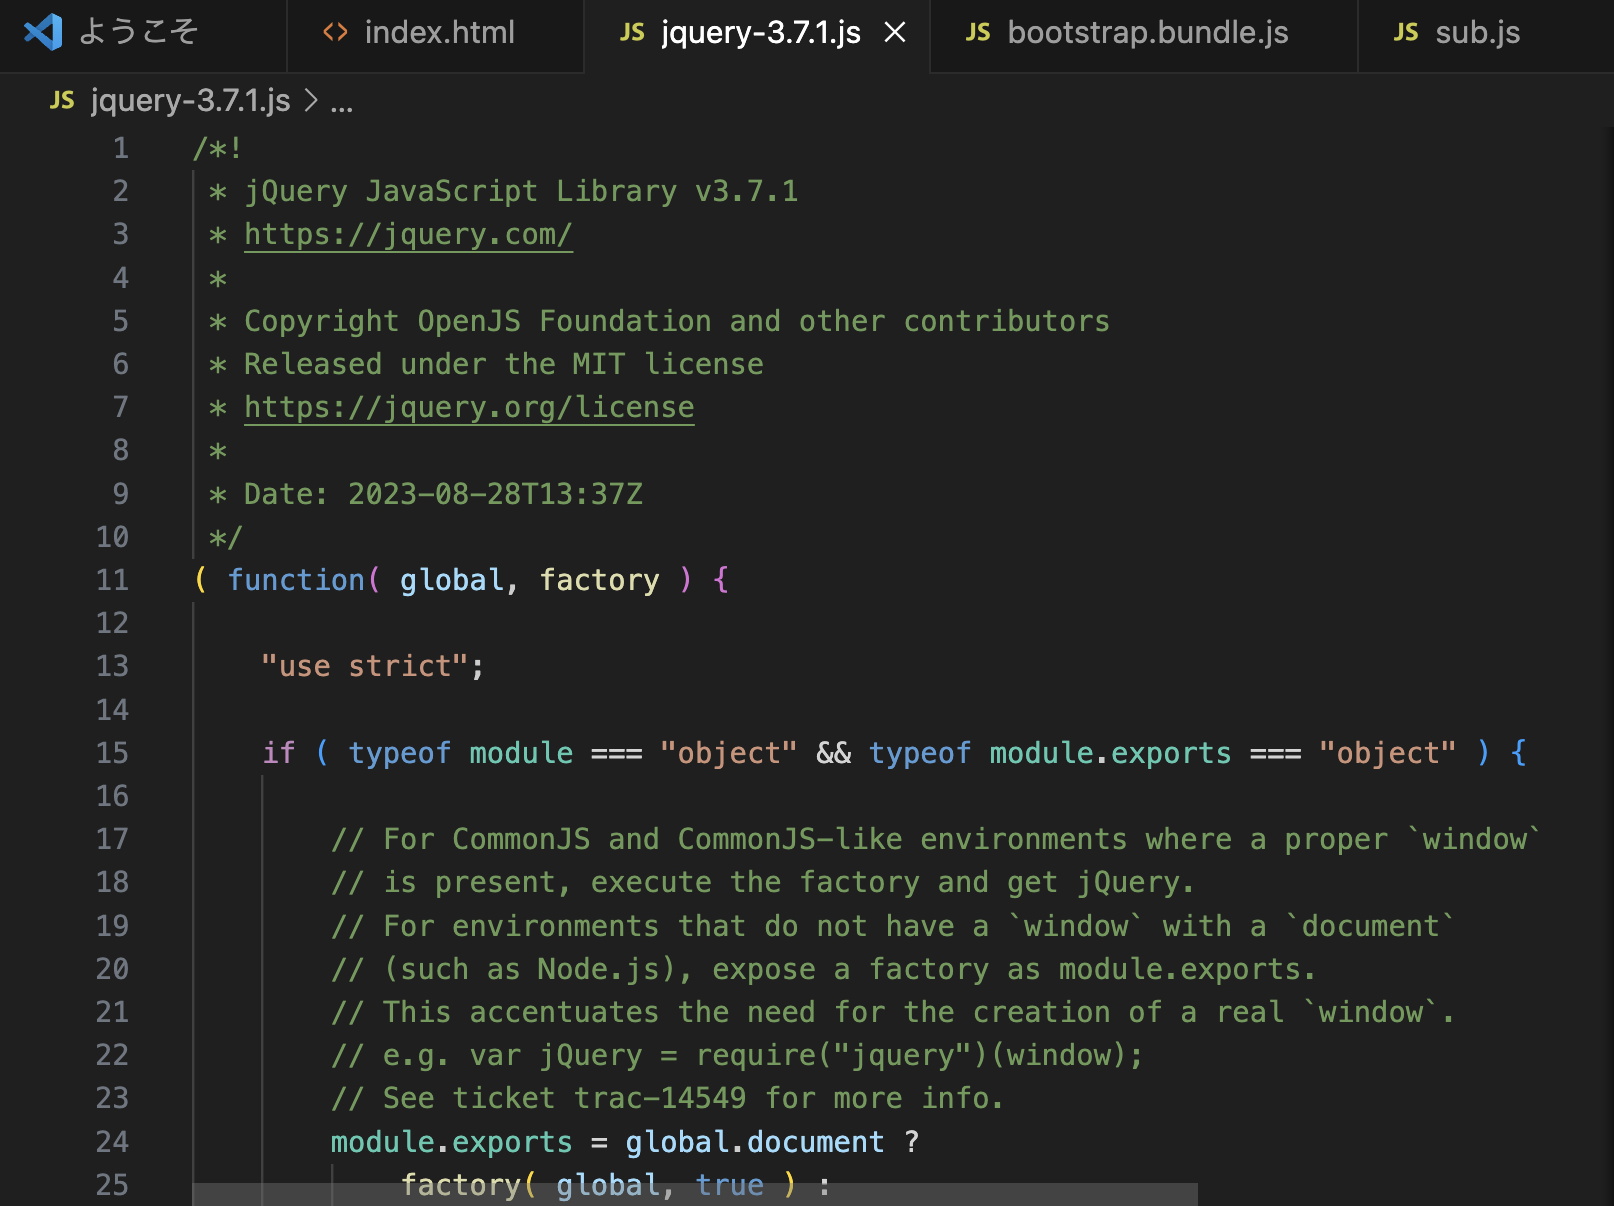Click "For environments that do not" comment
The height and width of the screenshot is (1206, 1614).
click(893, 926)
